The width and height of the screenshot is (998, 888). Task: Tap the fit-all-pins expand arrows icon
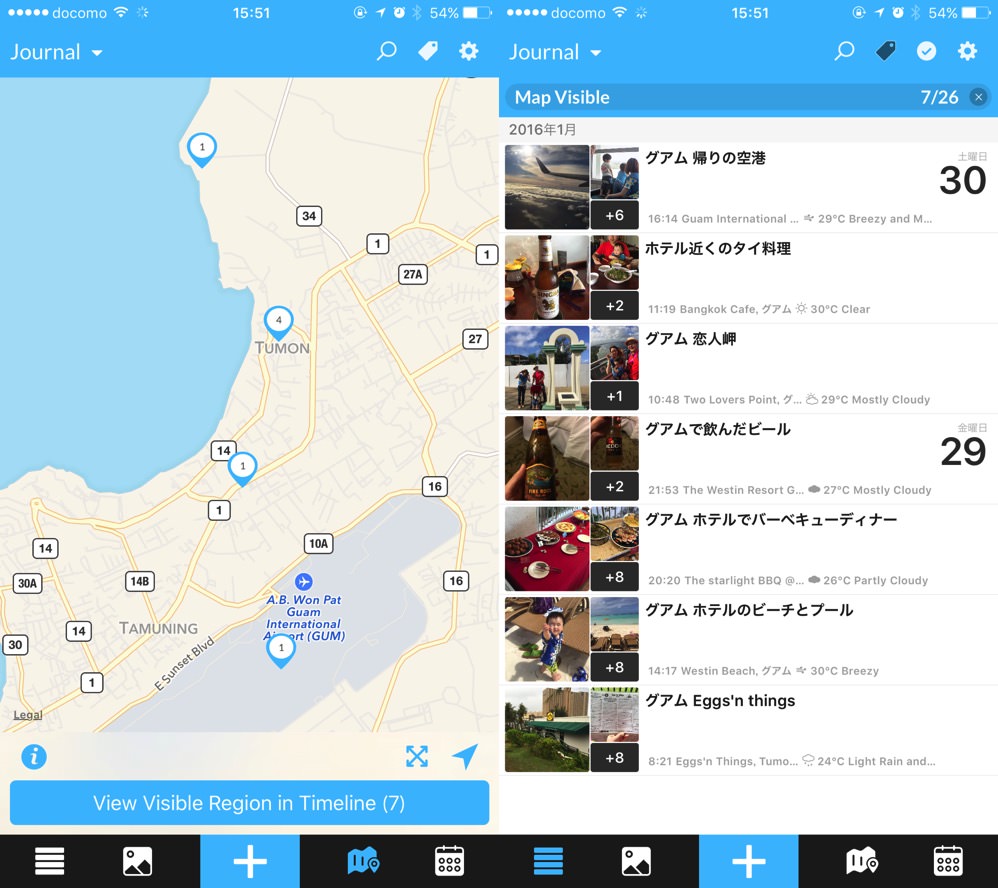tap(417, 757)
